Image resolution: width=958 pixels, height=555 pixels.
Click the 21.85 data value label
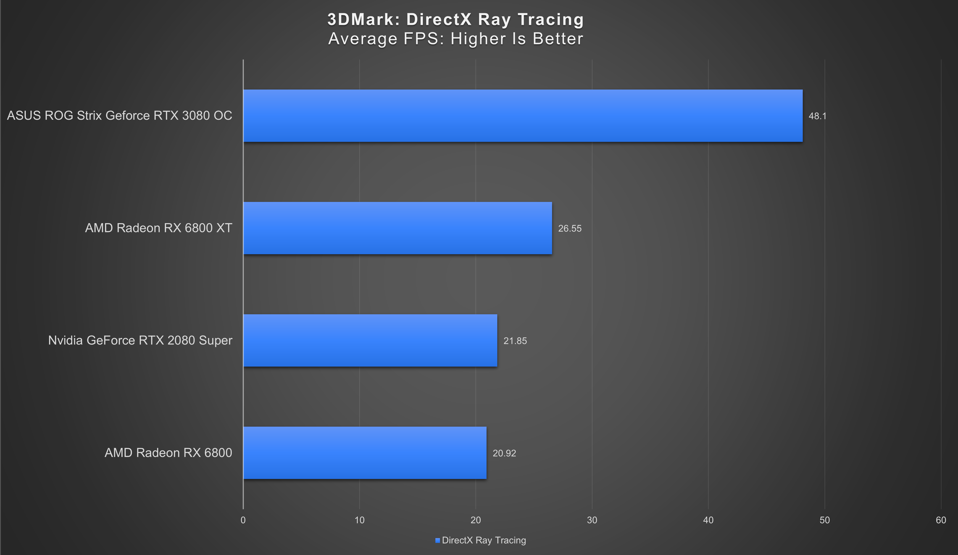point(515,341)
